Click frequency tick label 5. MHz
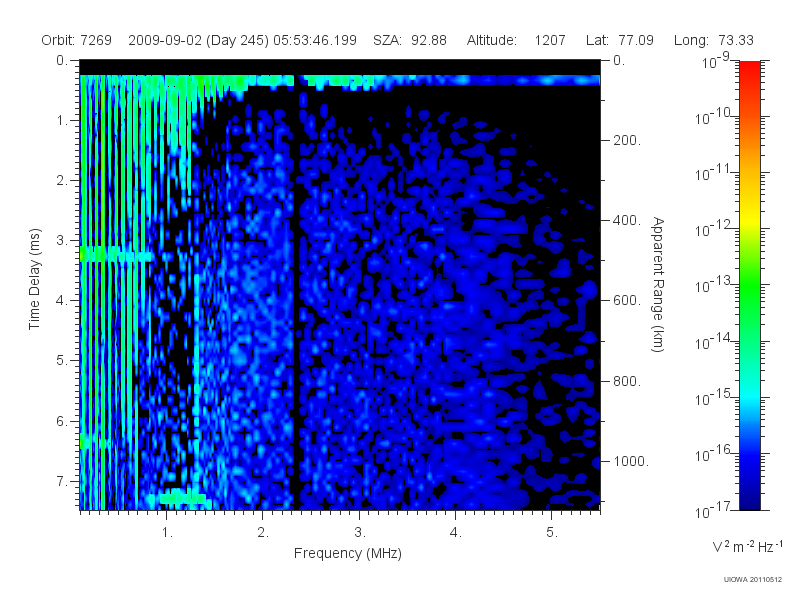The width and height of the screenshot is (800, 600). pos(552,533)
